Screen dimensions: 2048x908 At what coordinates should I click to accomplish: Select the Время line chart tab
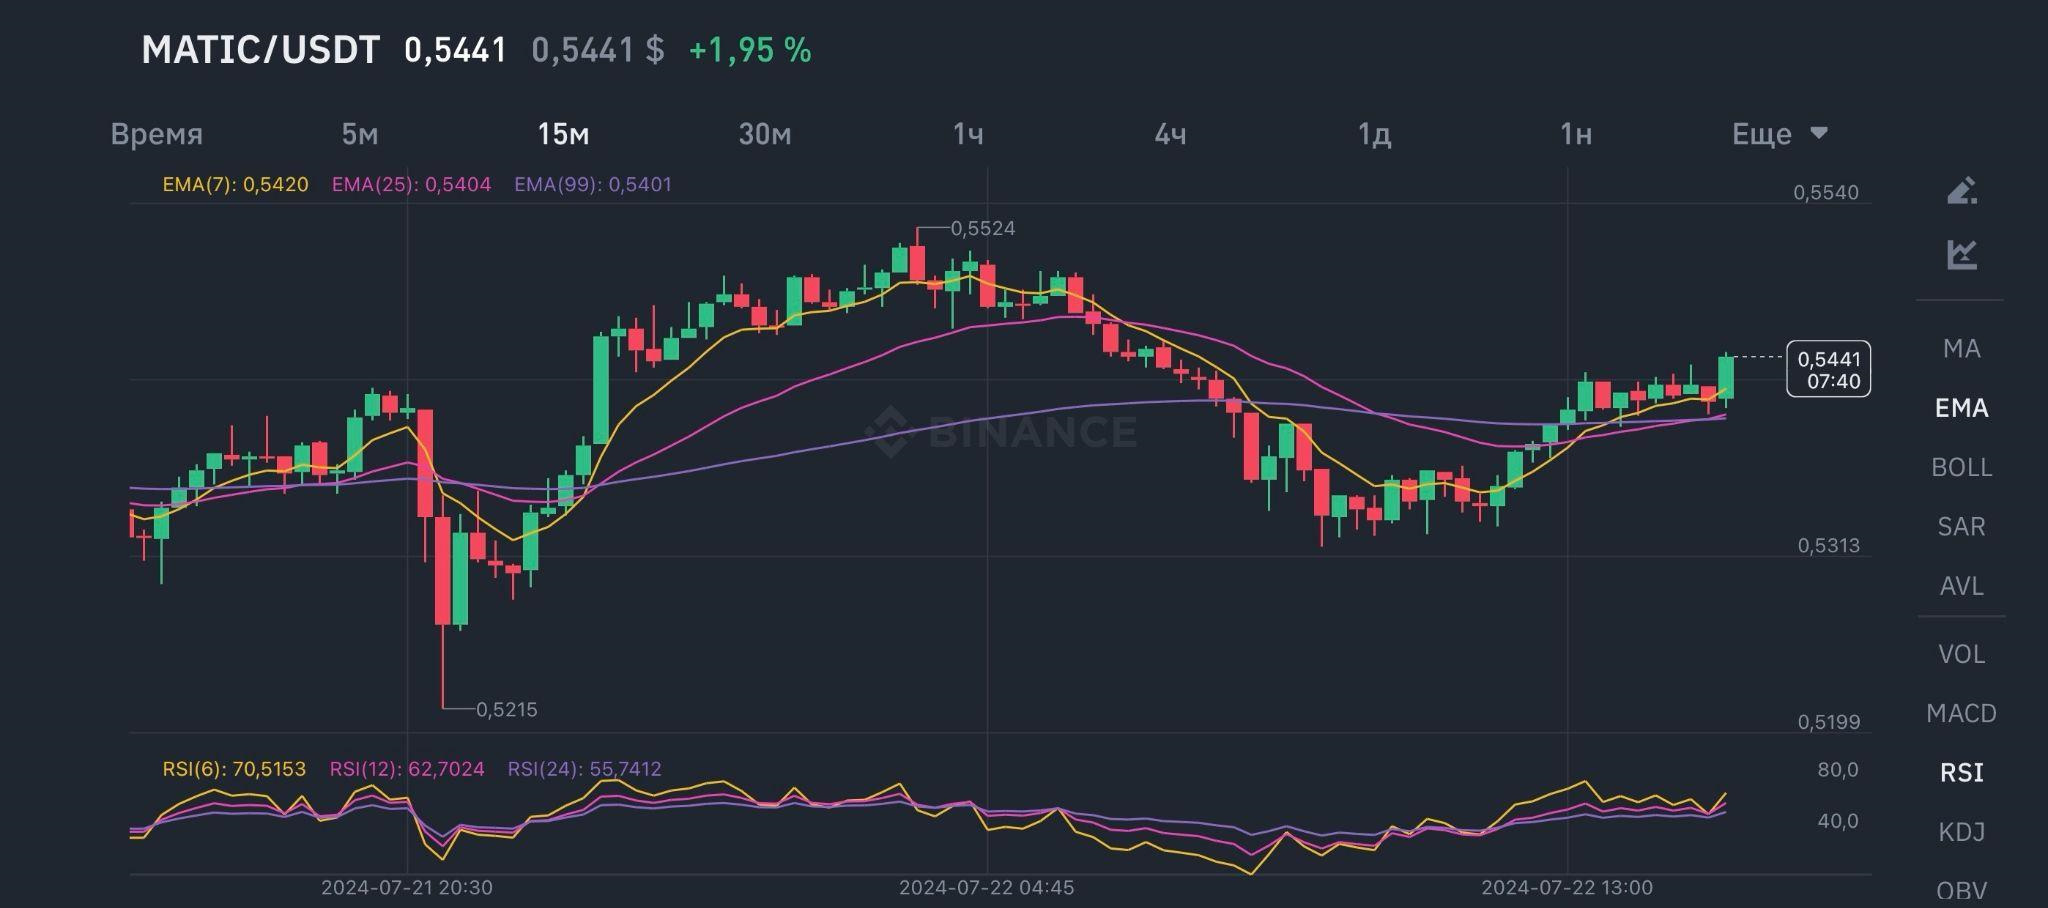157,134
